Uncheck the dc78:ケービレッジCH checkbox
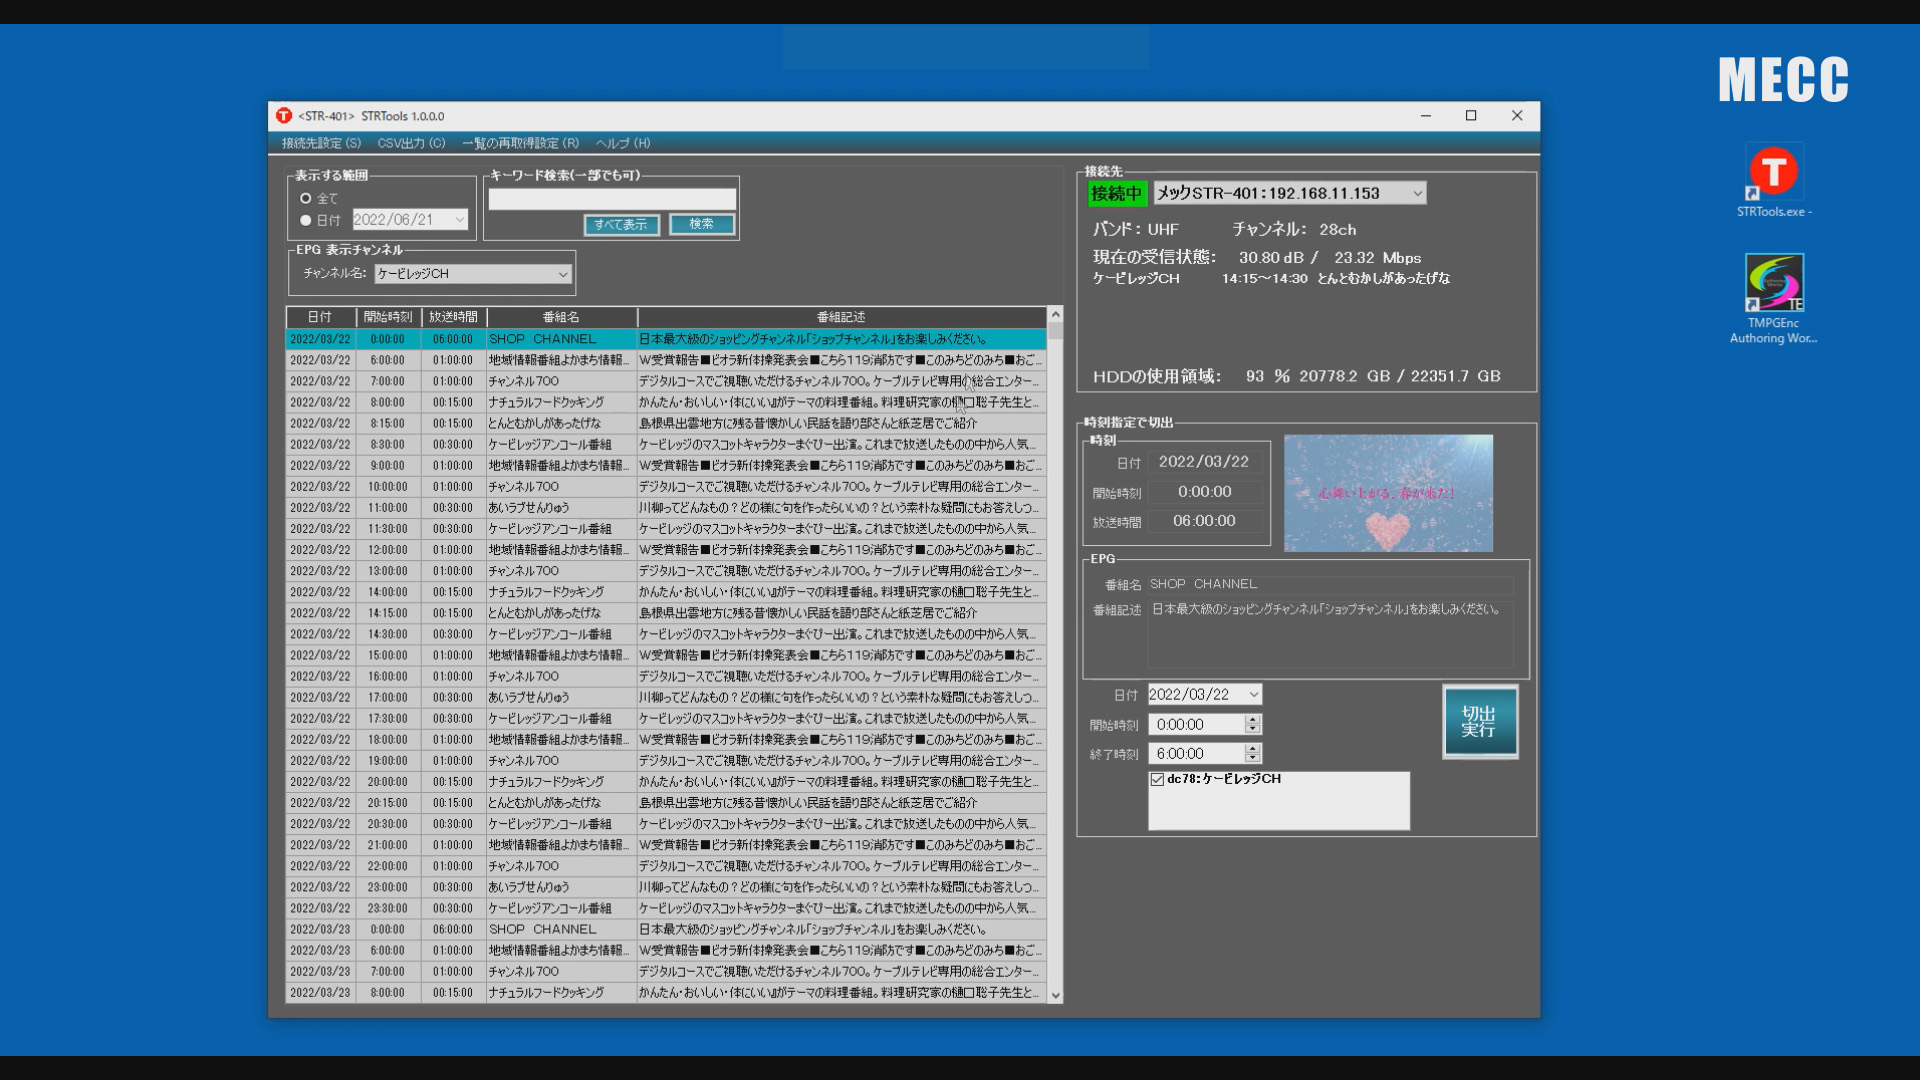The width and height of the screenshot is (1920, 1080). coord(1157,779)
